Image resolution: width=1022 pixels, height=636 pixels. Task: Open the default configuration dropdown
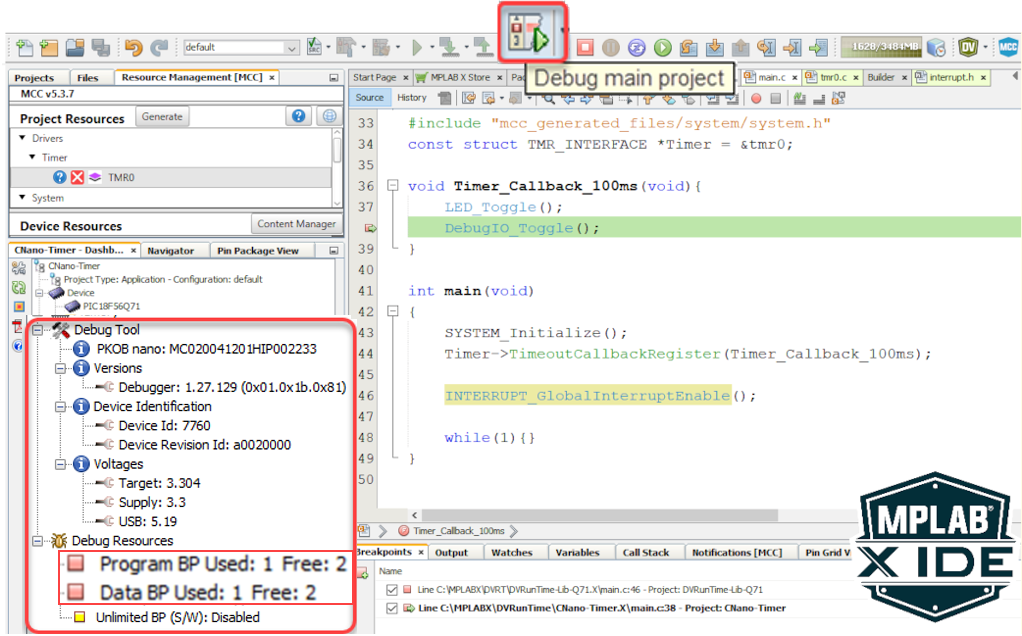coord(291,48)
